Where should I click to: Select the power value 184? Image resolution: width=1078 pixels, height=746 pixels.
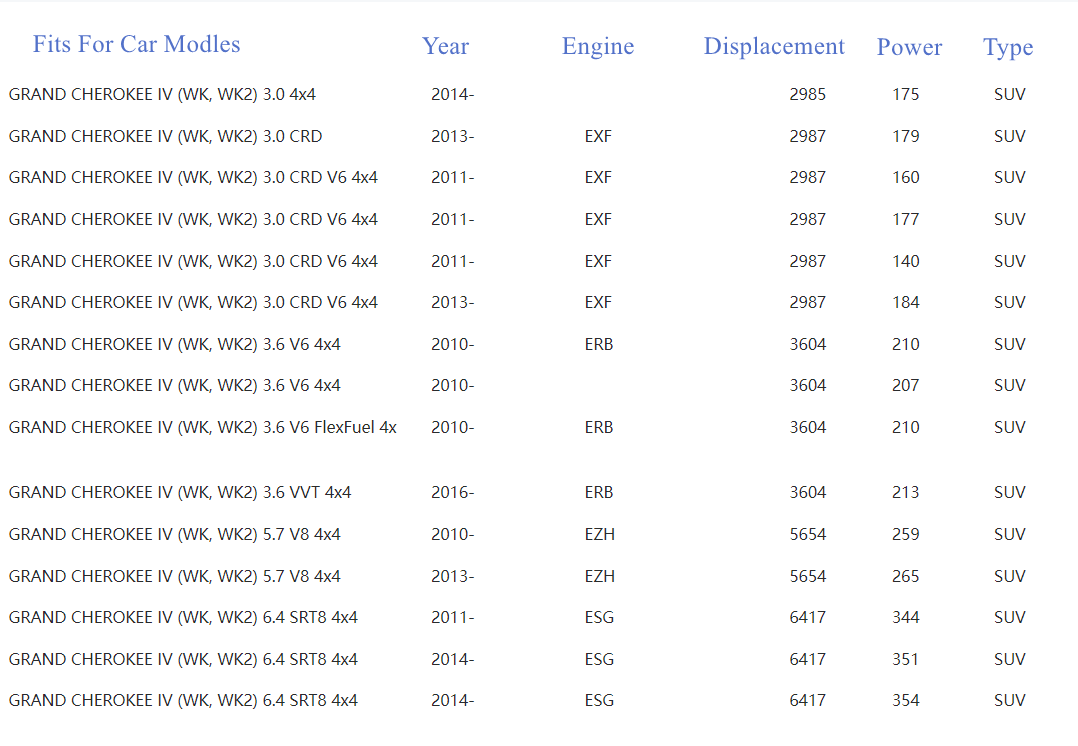(905, 302)
